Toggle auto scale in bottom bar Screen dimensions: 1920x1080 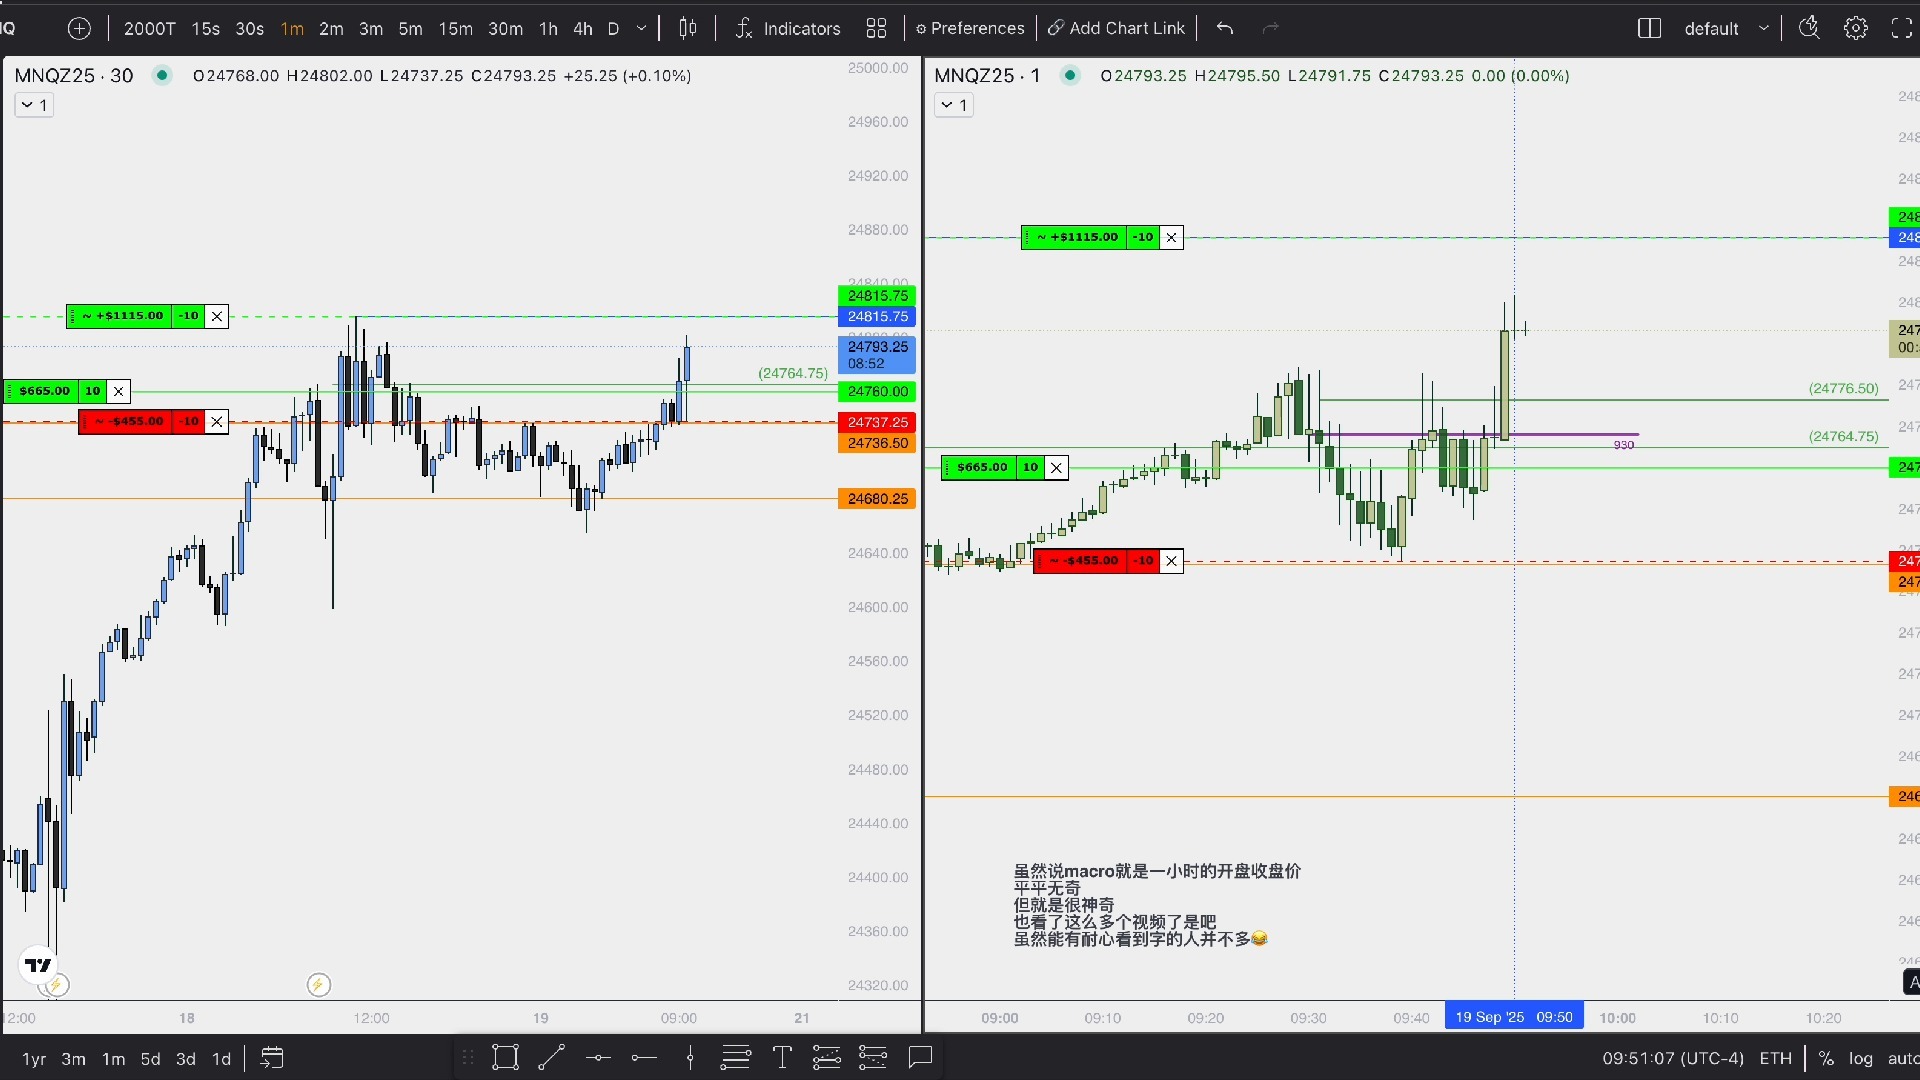(1902, 1058)
